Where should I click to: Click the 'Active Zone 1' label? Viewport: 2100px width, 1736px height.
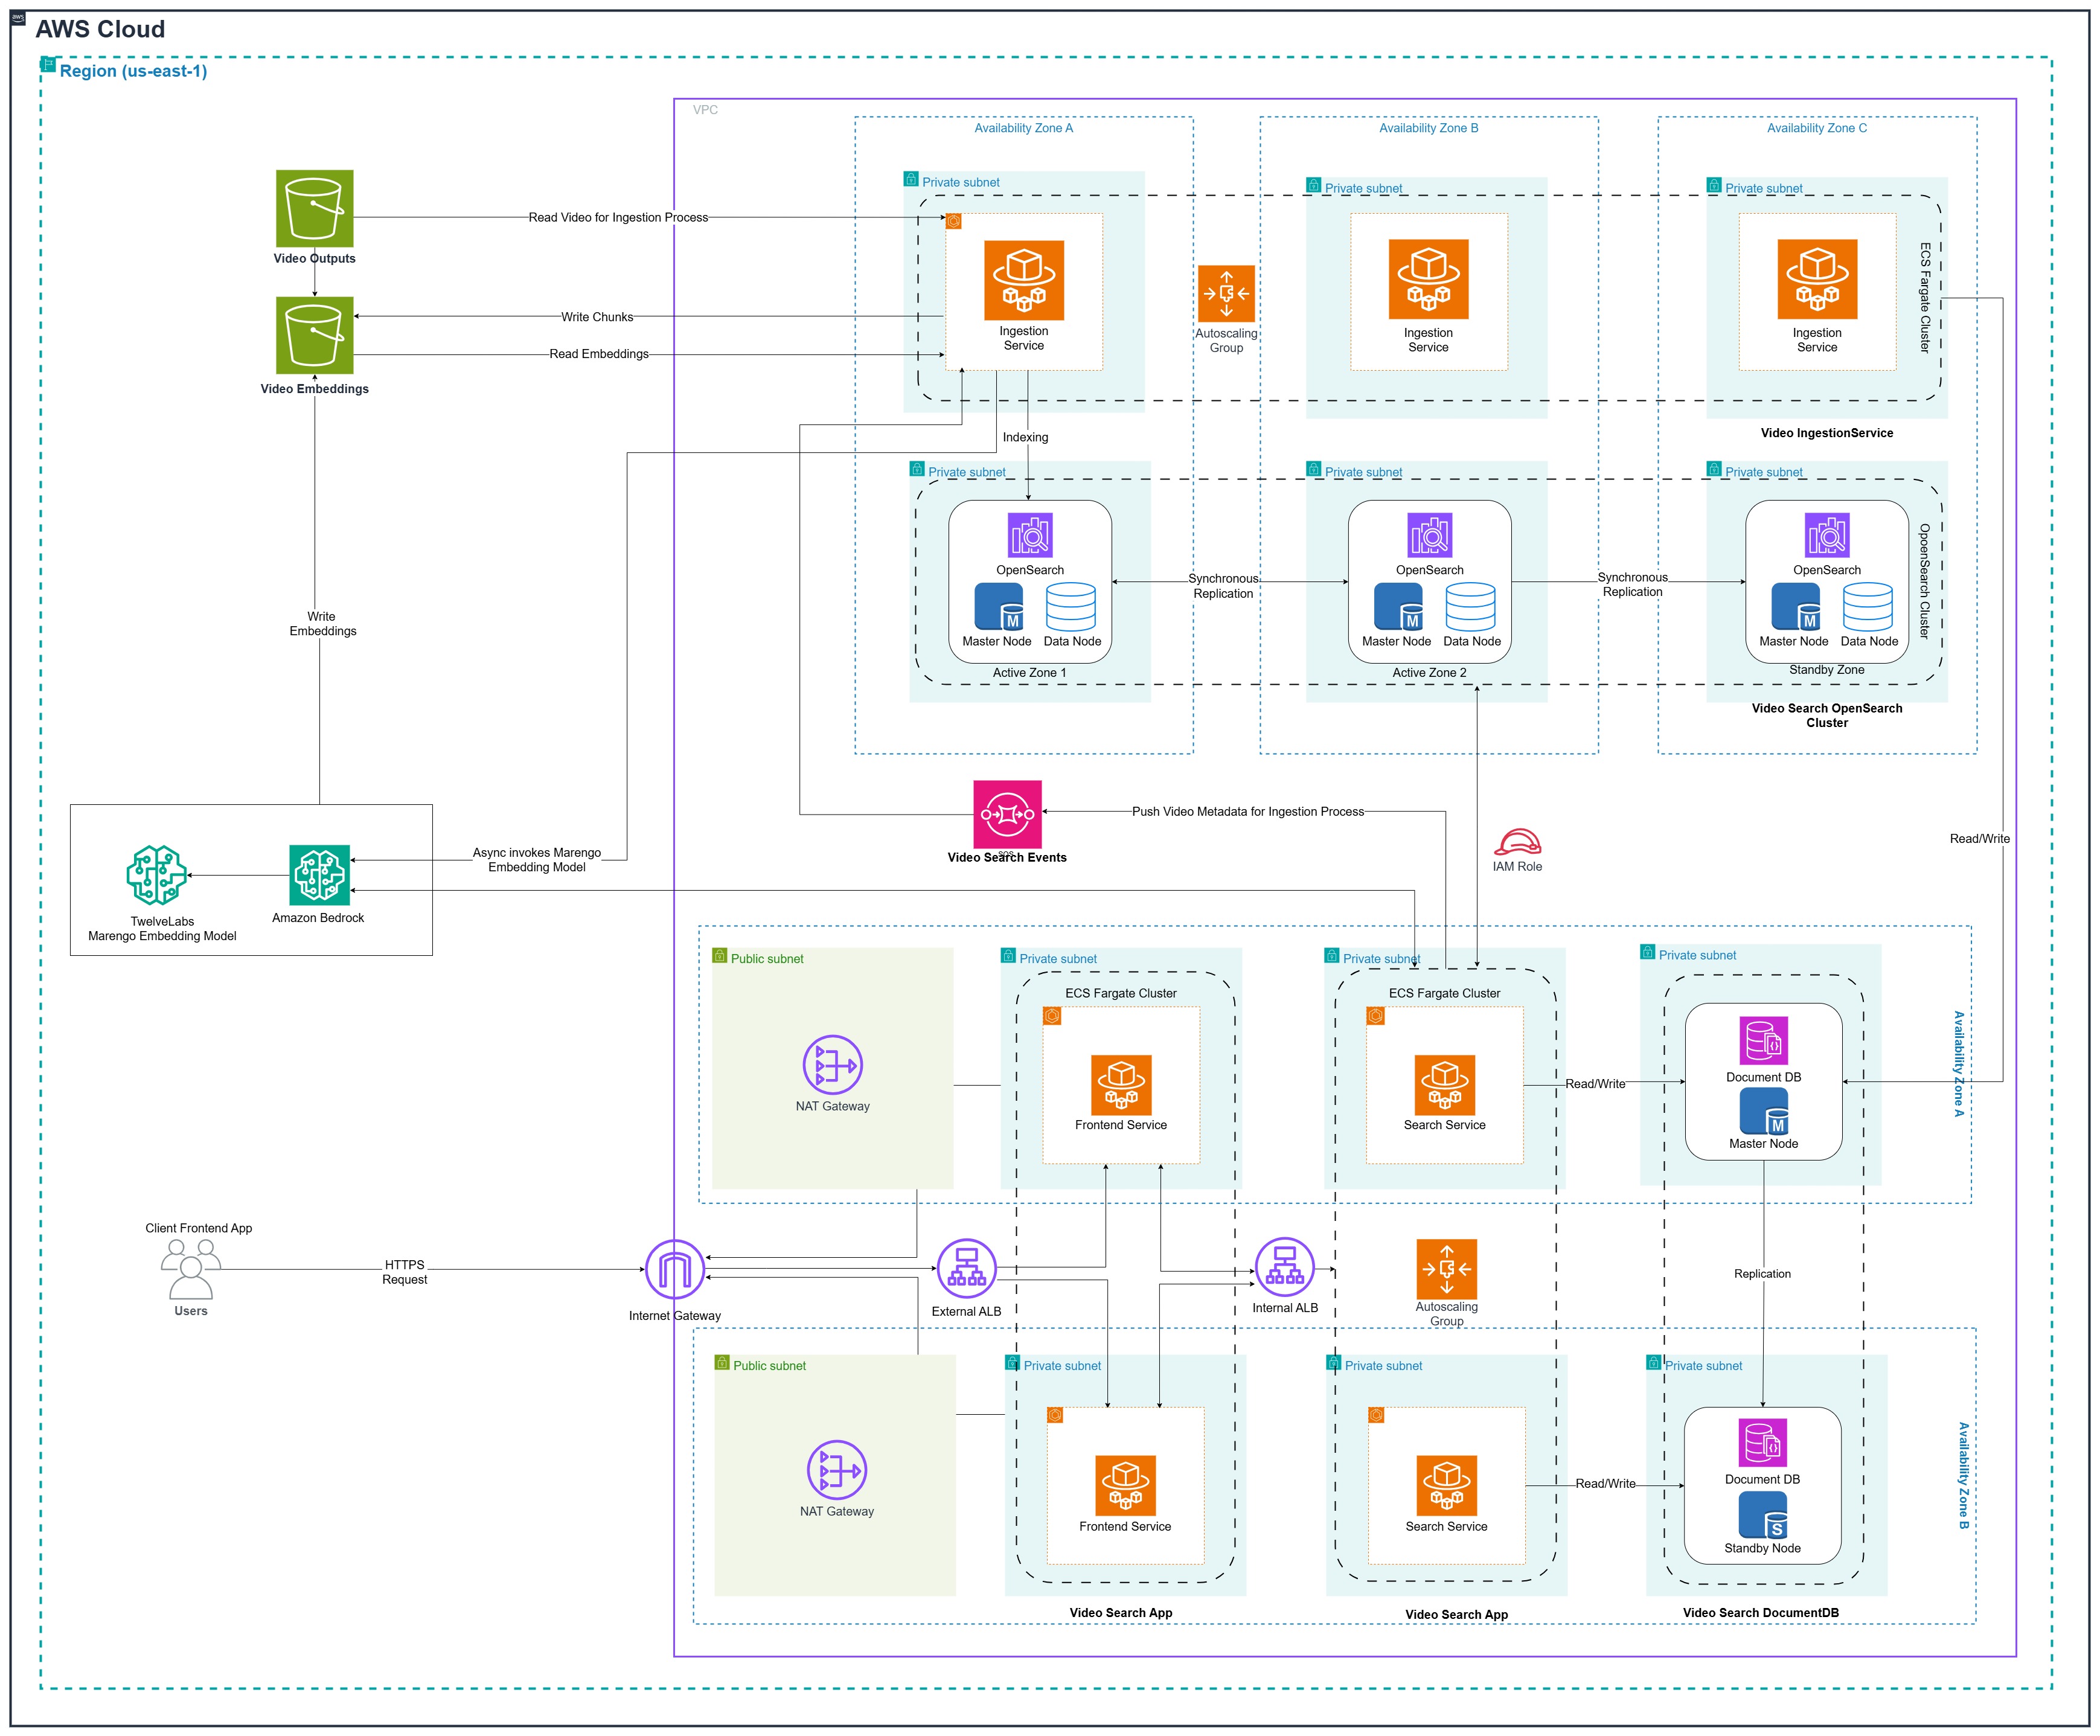[x=1030, y=673]
